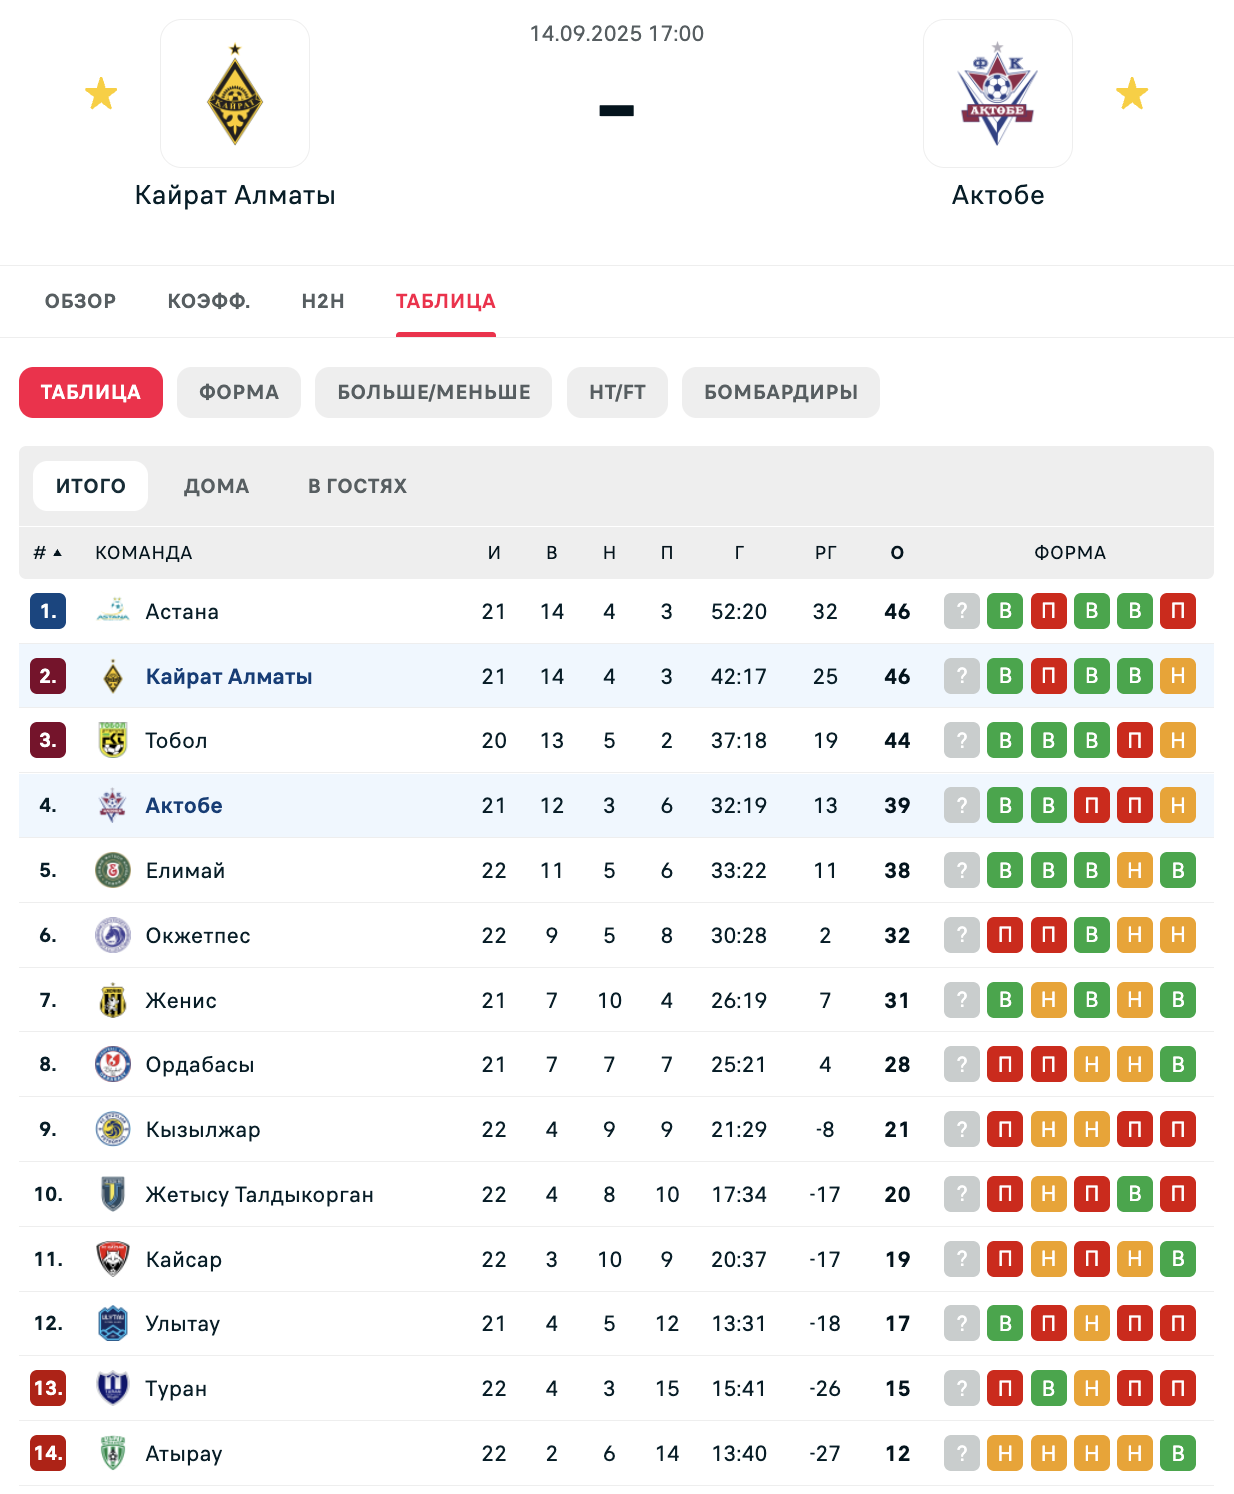The height and width of the screenshot is (1494, 1234).
Task: Toggle favorite star next to Кайрат Алматы
Action: 101,94
